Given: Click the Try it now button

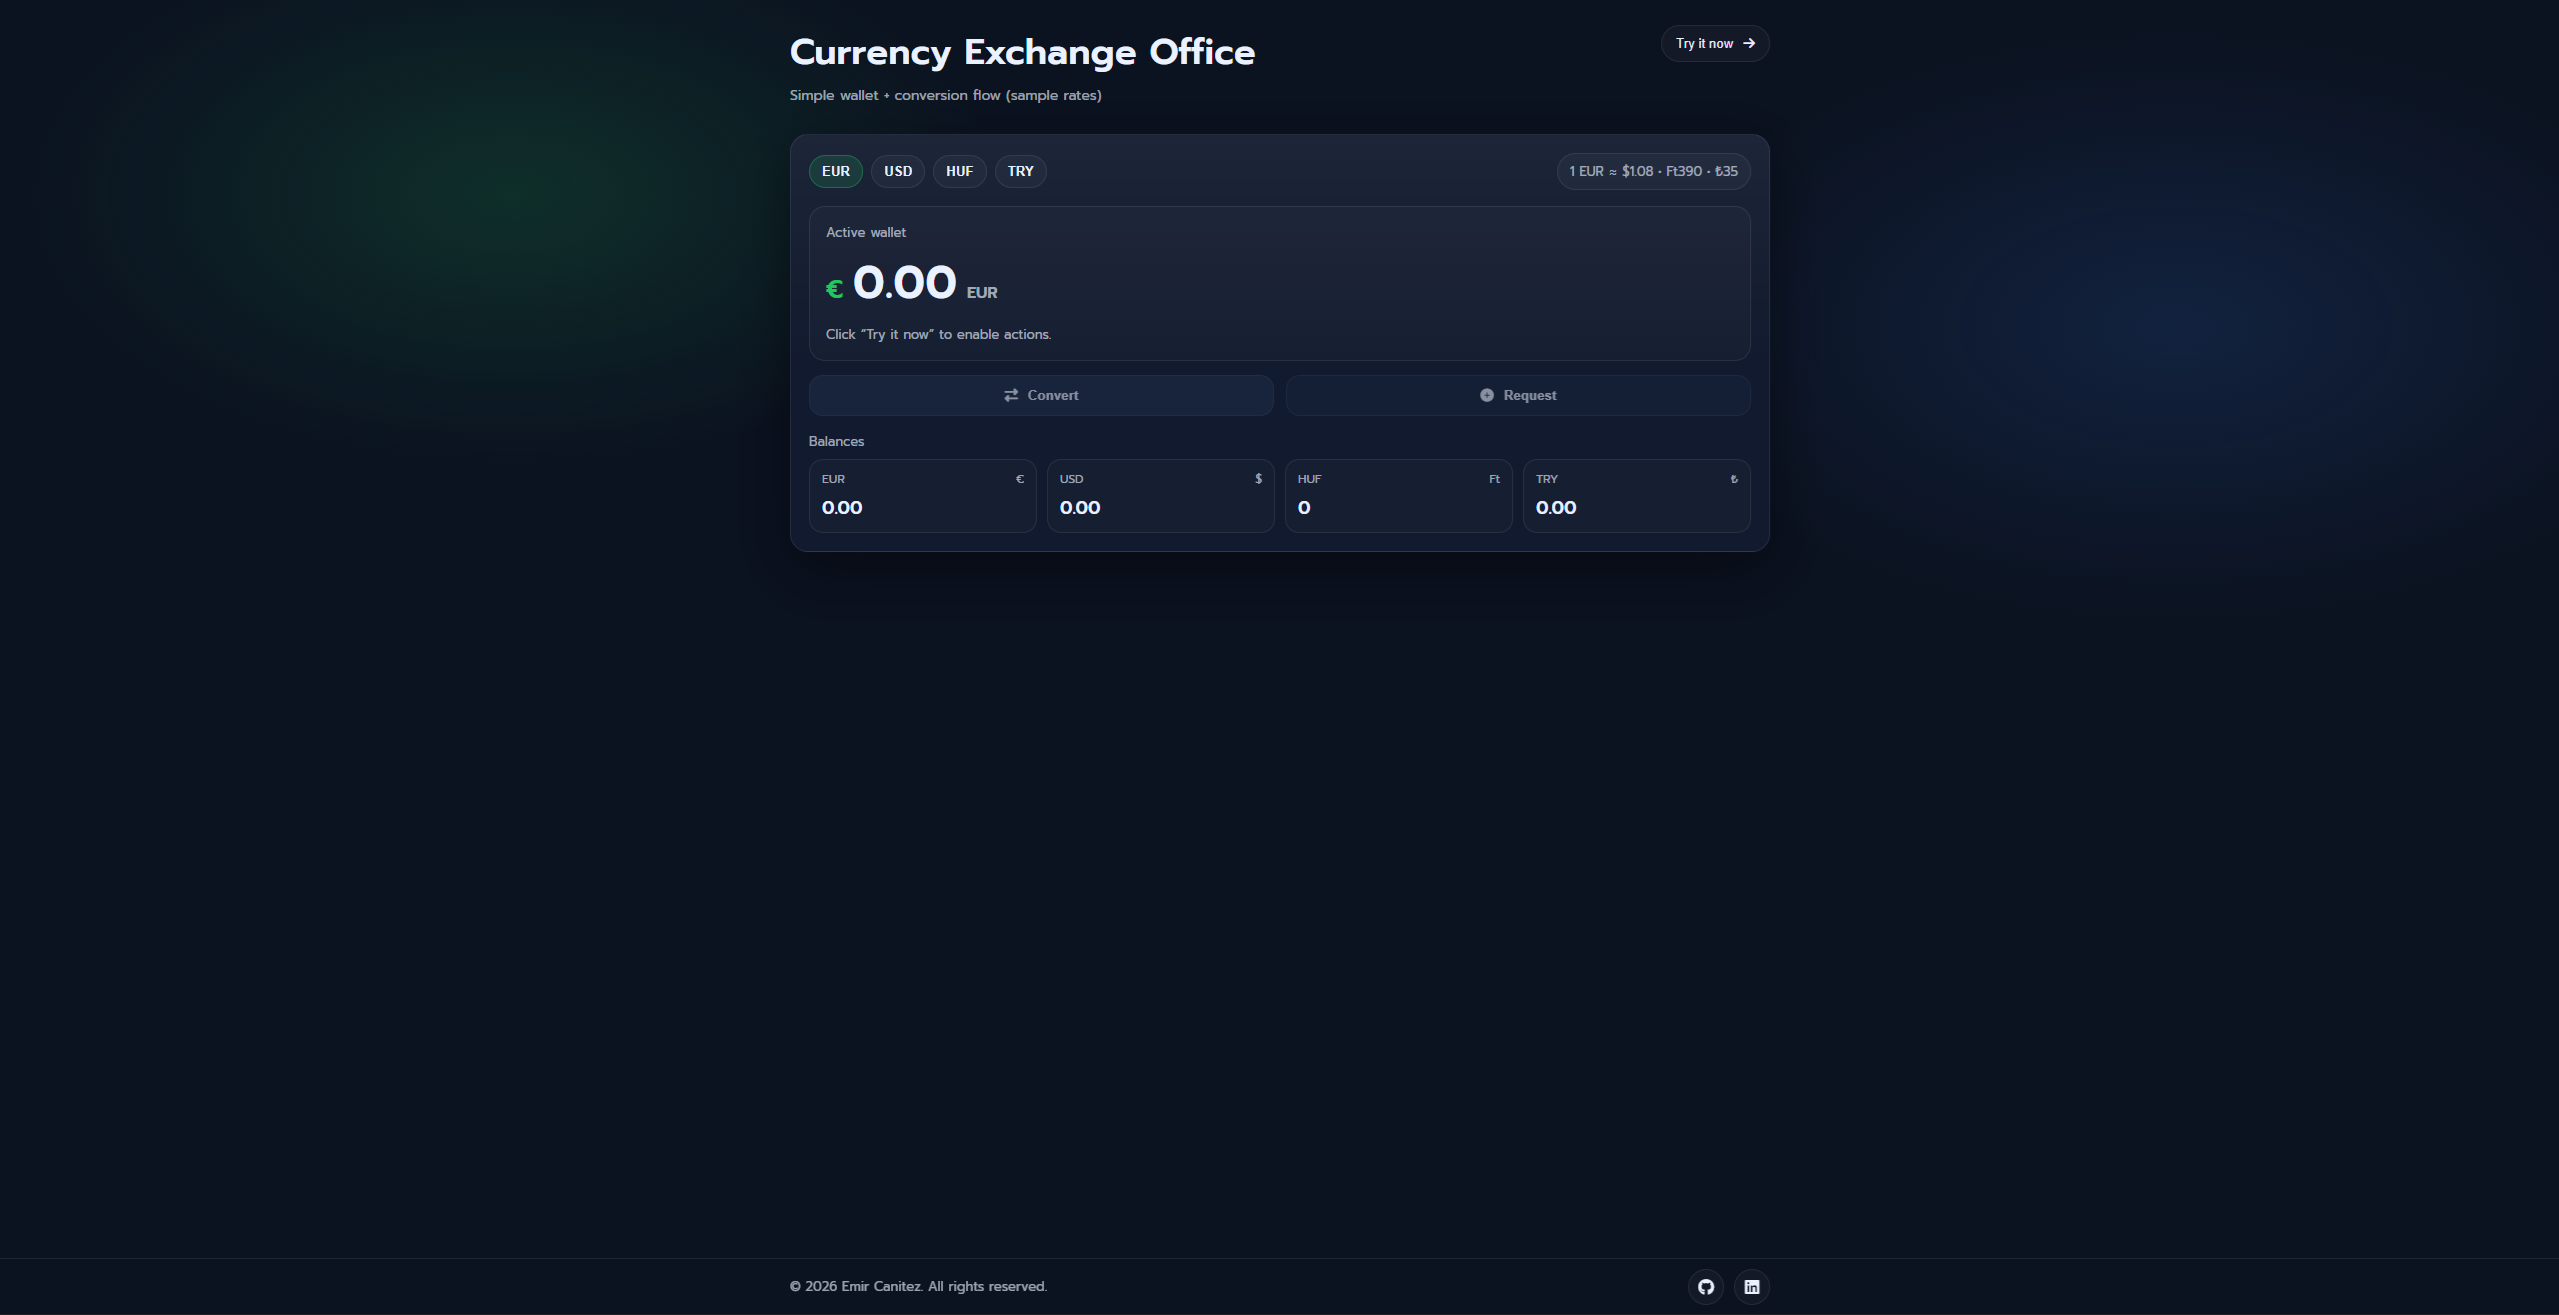Looking at the screenshot, I should point(1714,43).
